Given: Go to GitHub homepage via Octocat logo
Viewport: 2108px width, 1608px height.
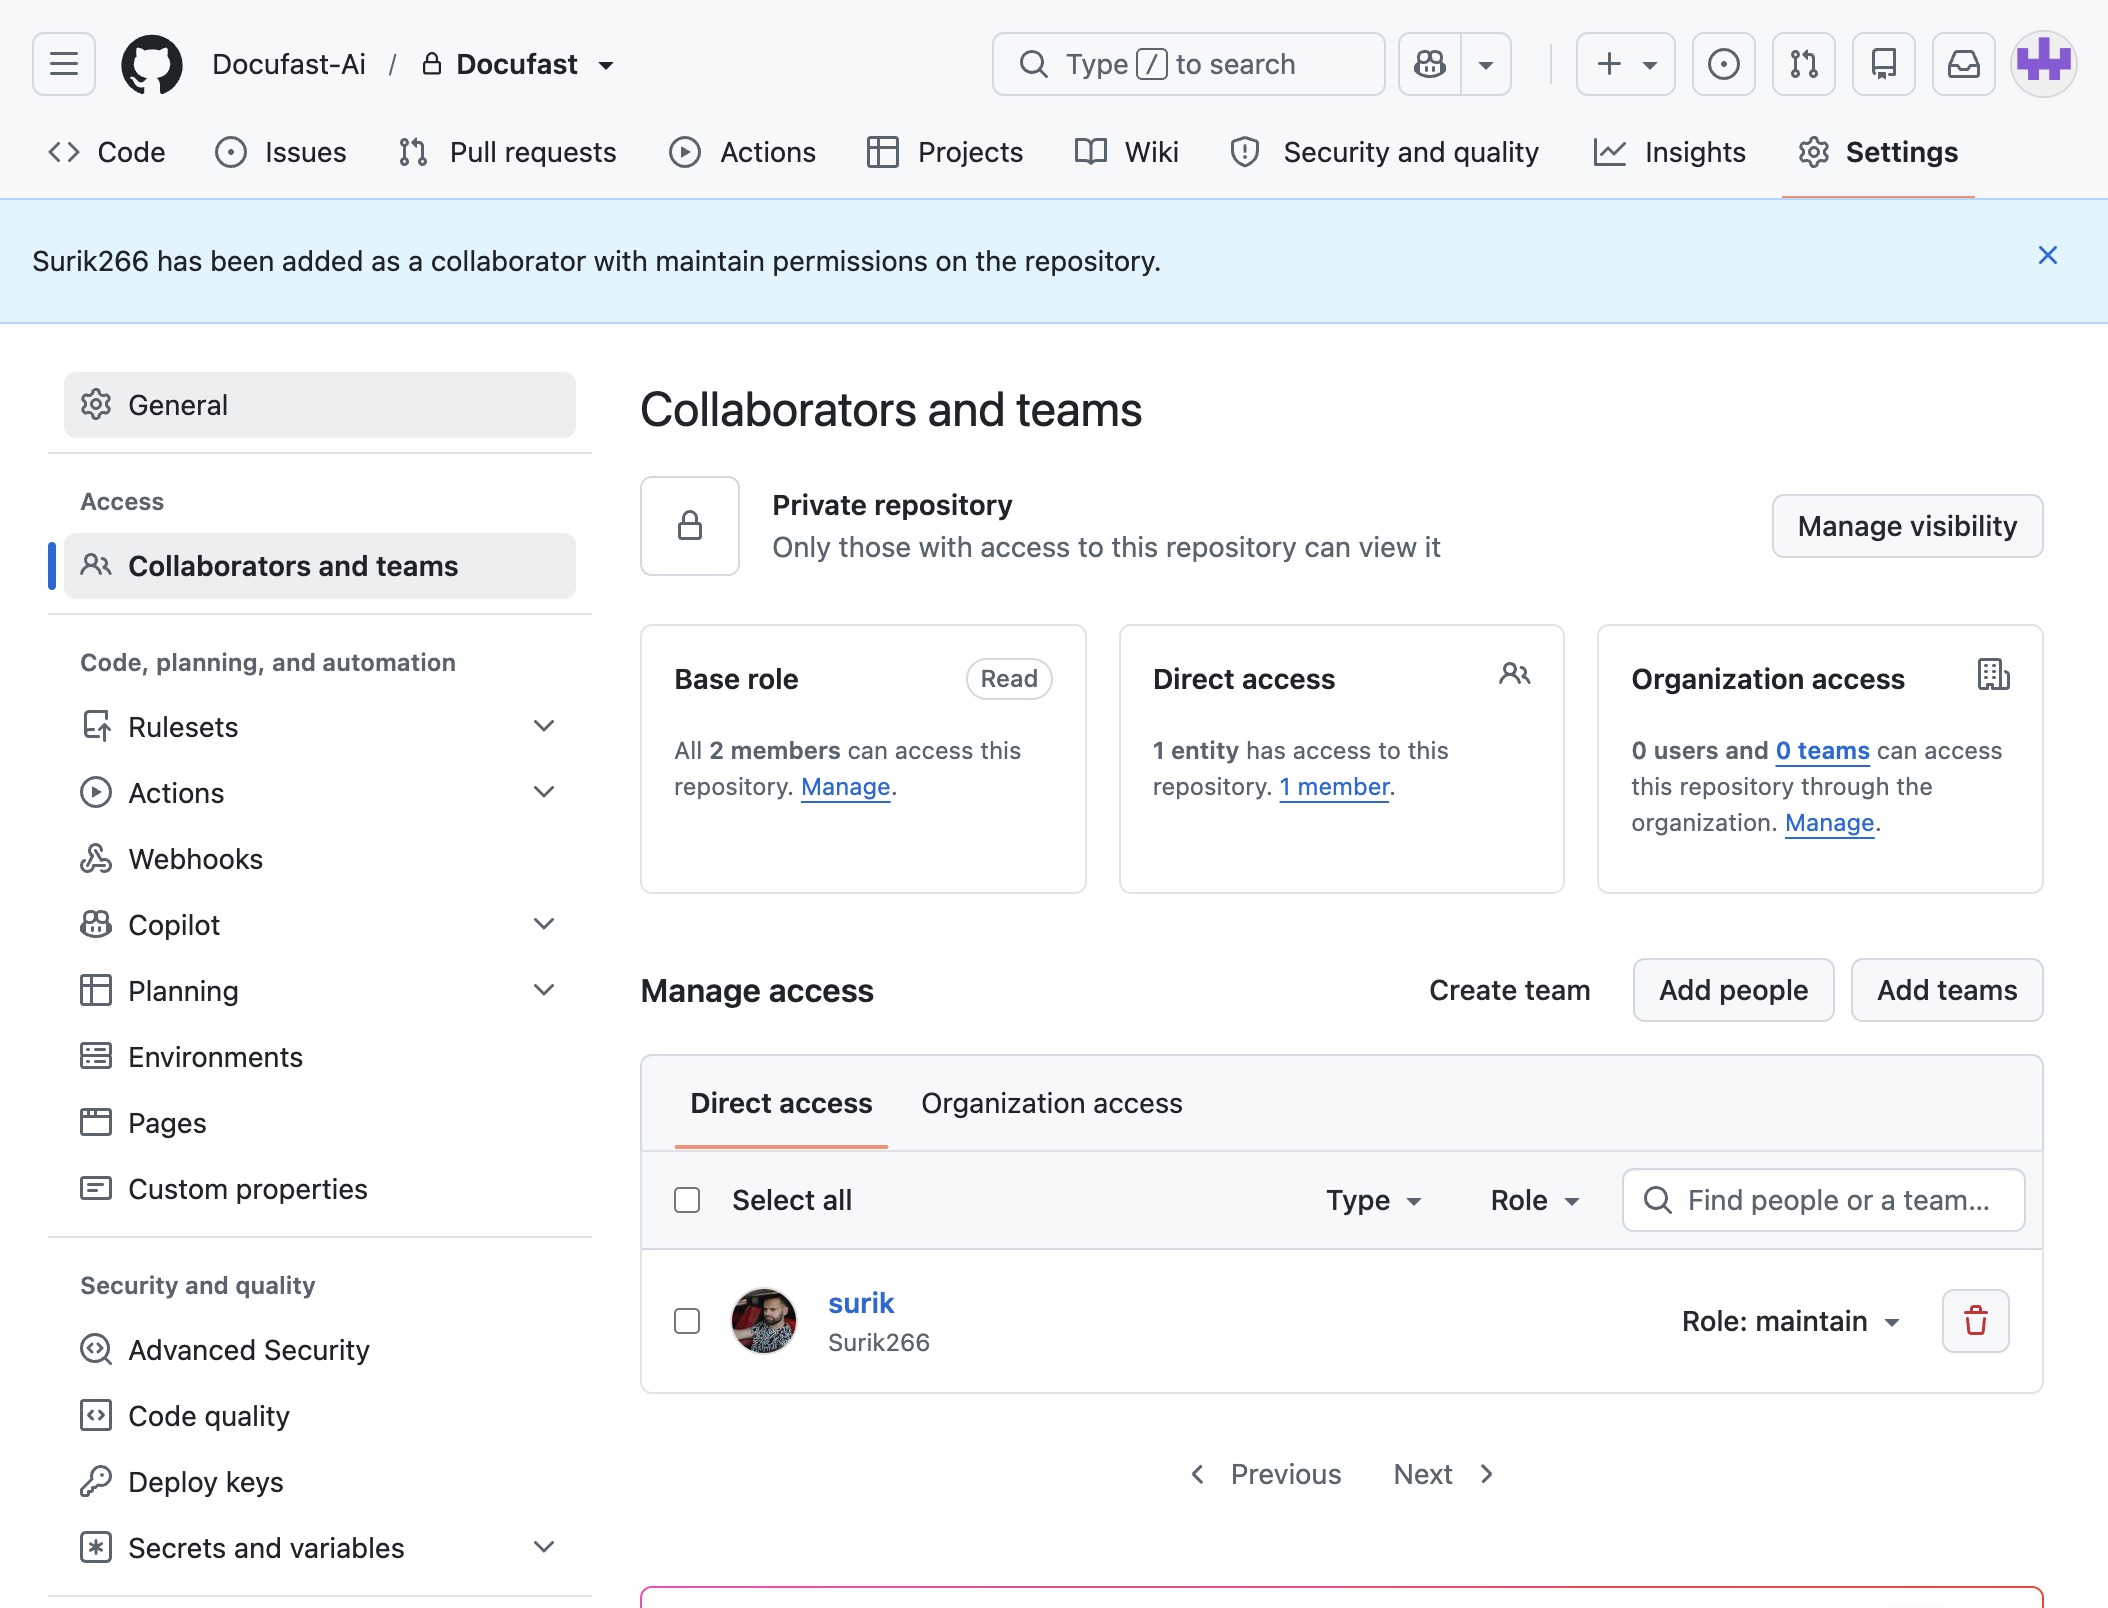Looking at the screenshot, I should tap(152, 64).
